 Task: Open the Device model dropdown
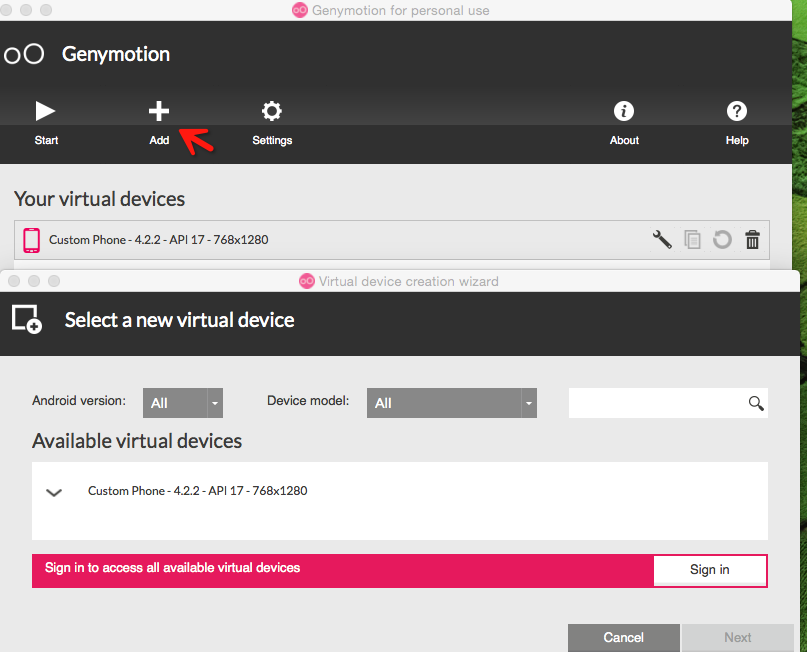coord(451,403)
